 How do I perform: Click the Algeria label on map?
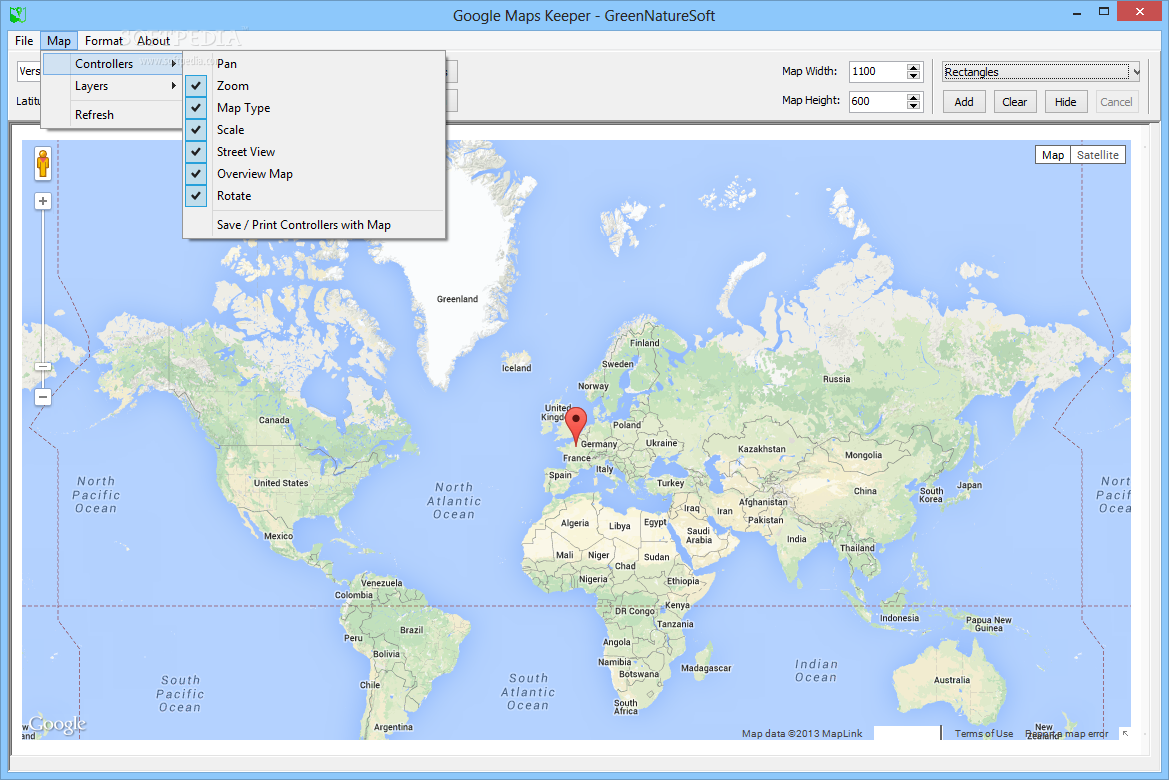tap(575, 523)
